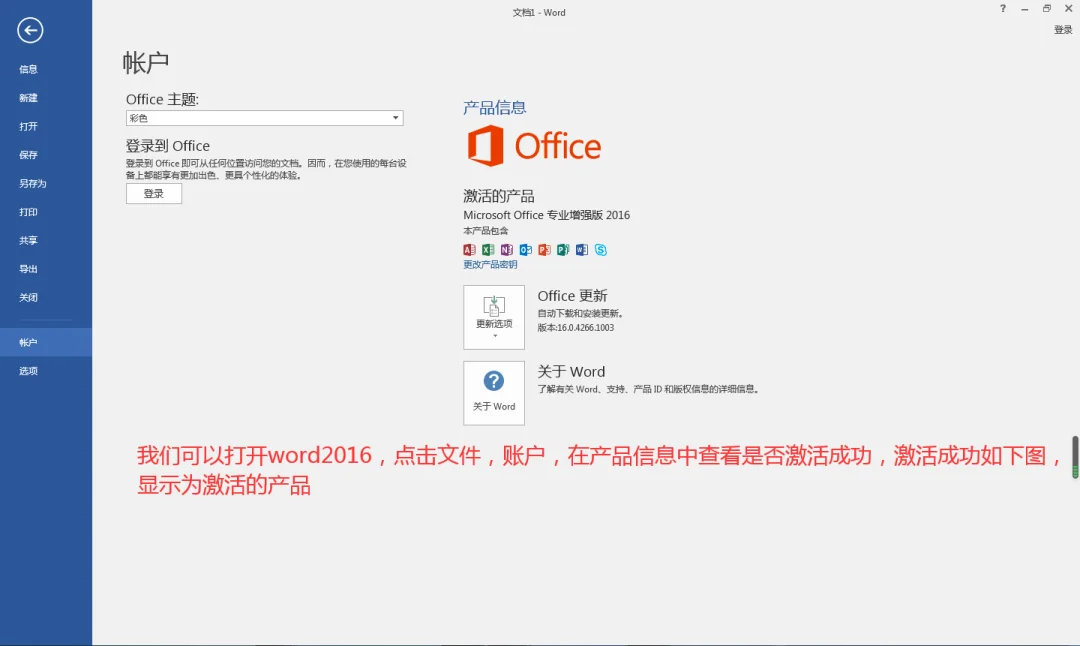
Task: Click Microsoft Office 专业增强版 2016 text
Action: tap(546, 215)
